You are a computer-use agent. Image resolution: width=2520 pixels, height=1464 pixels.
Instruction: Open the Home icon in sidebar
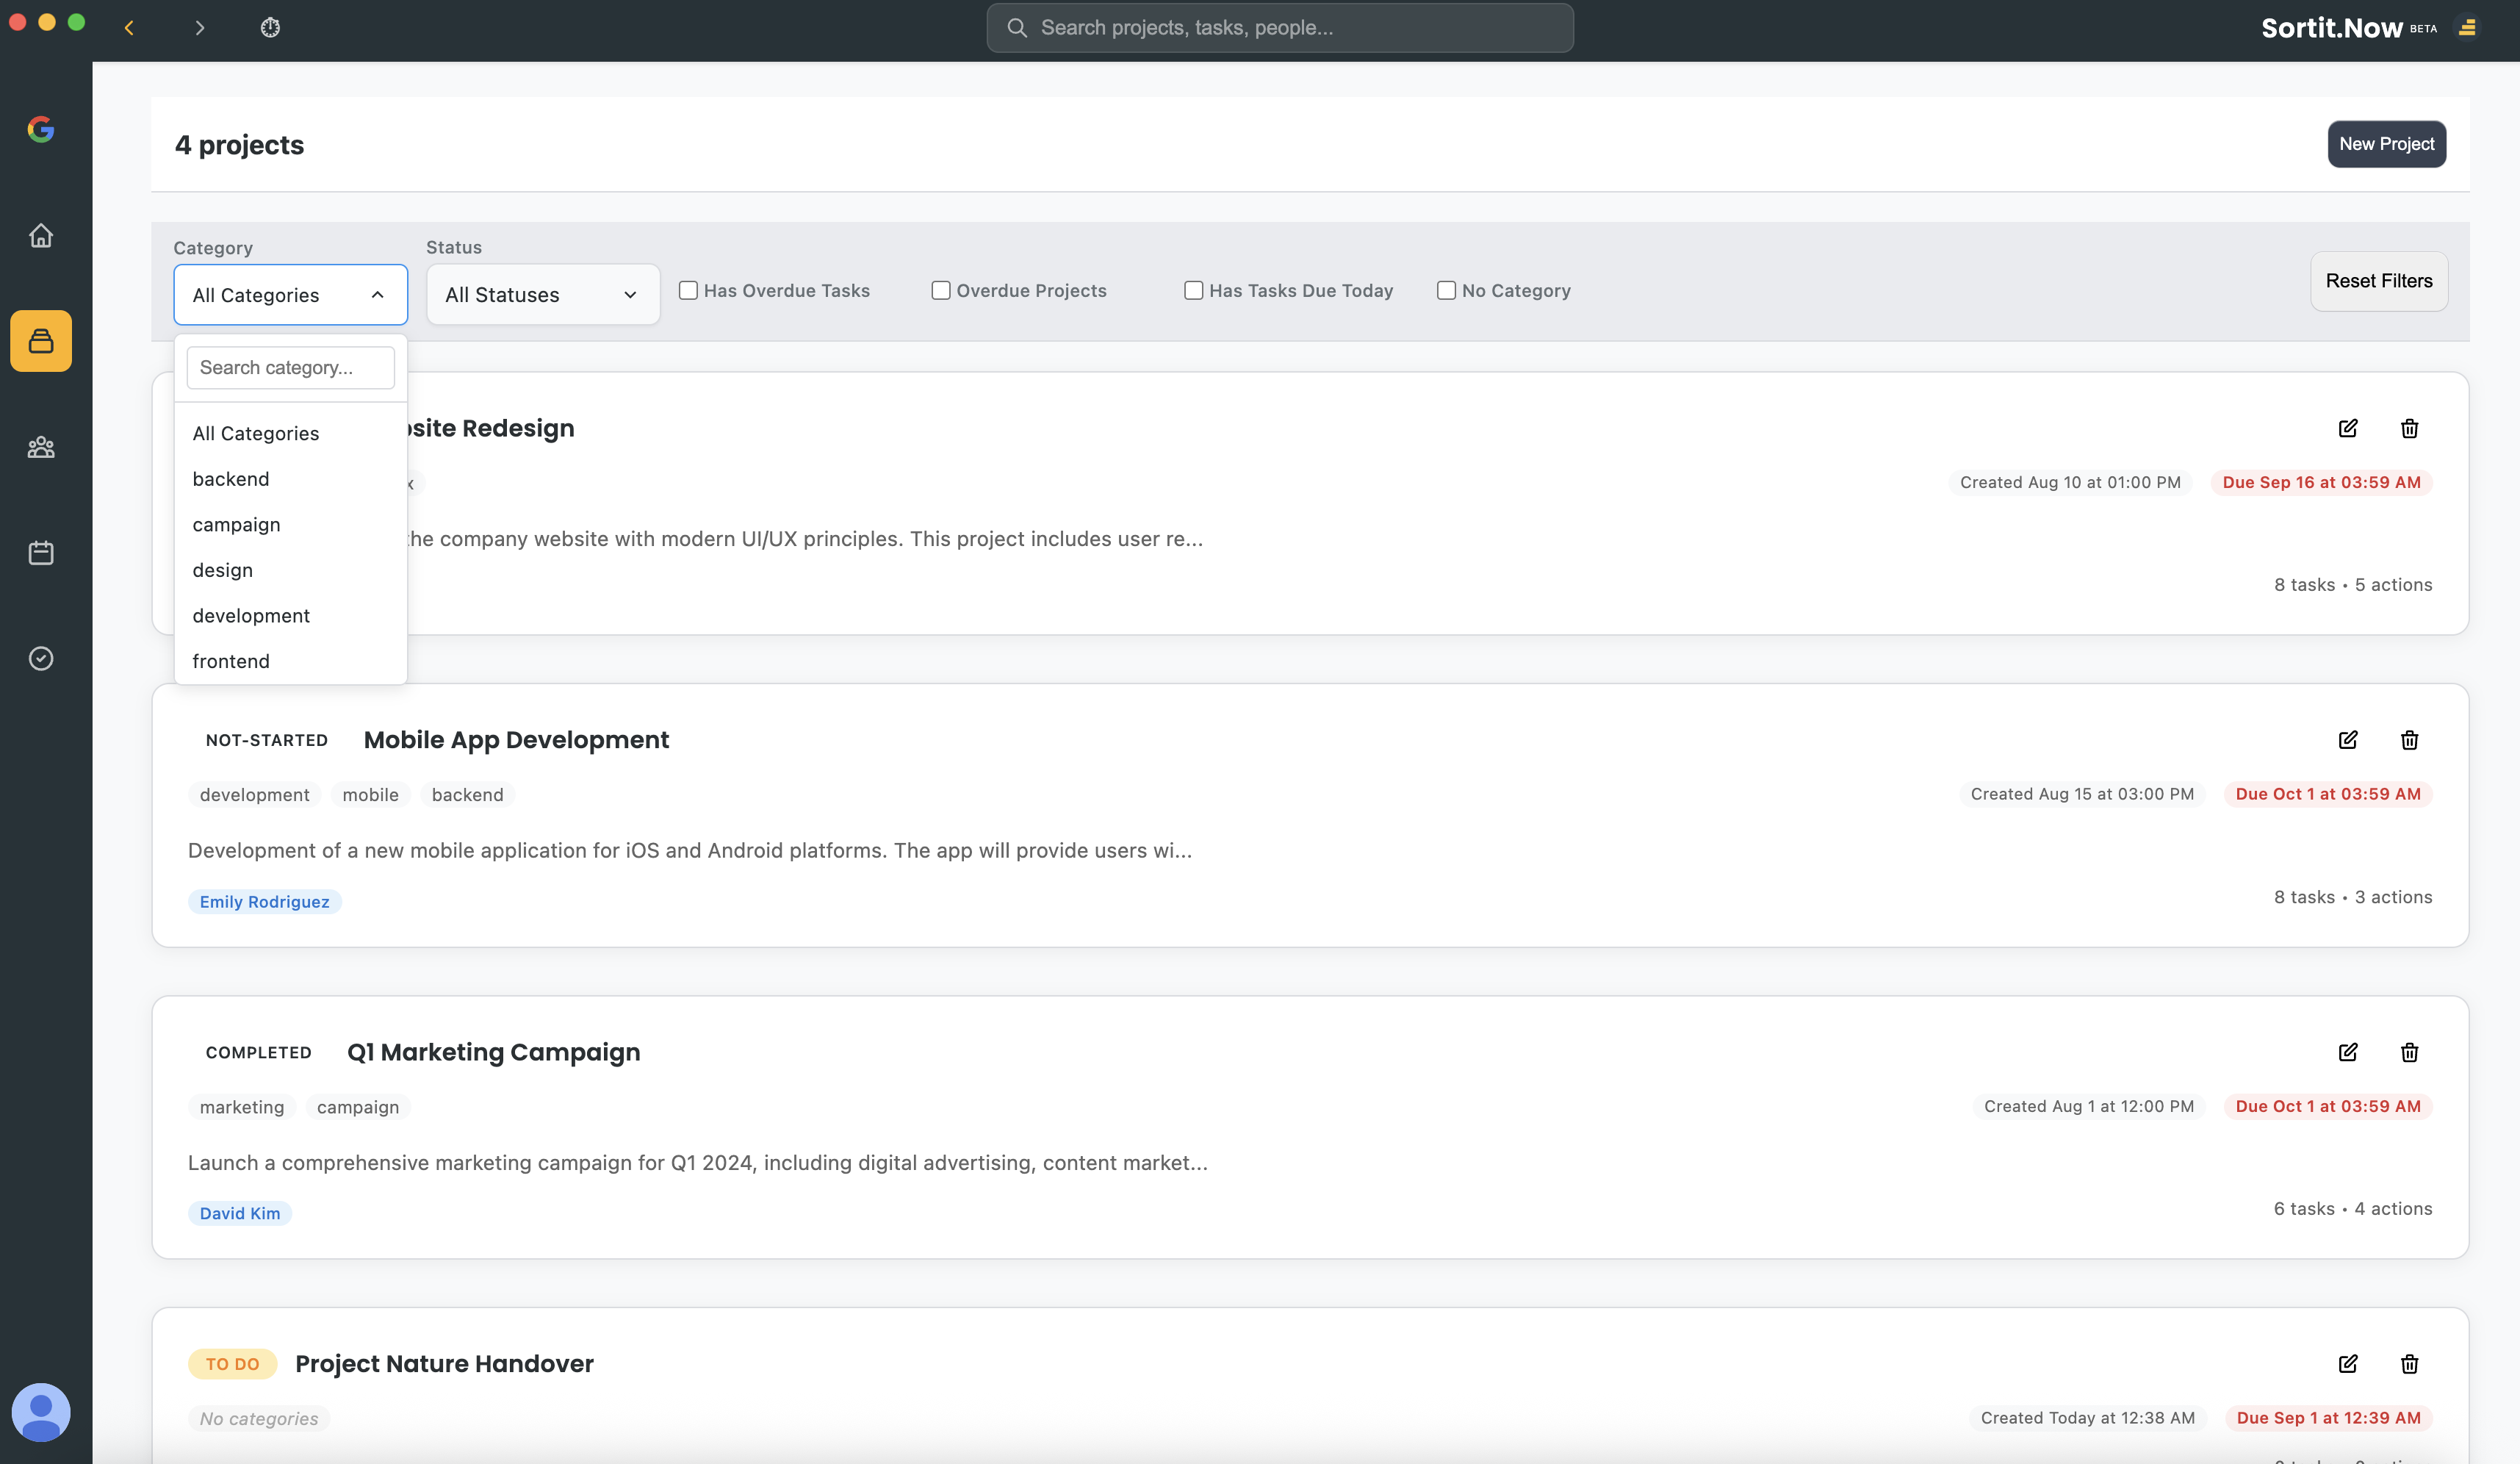click(x=41, y=236)
